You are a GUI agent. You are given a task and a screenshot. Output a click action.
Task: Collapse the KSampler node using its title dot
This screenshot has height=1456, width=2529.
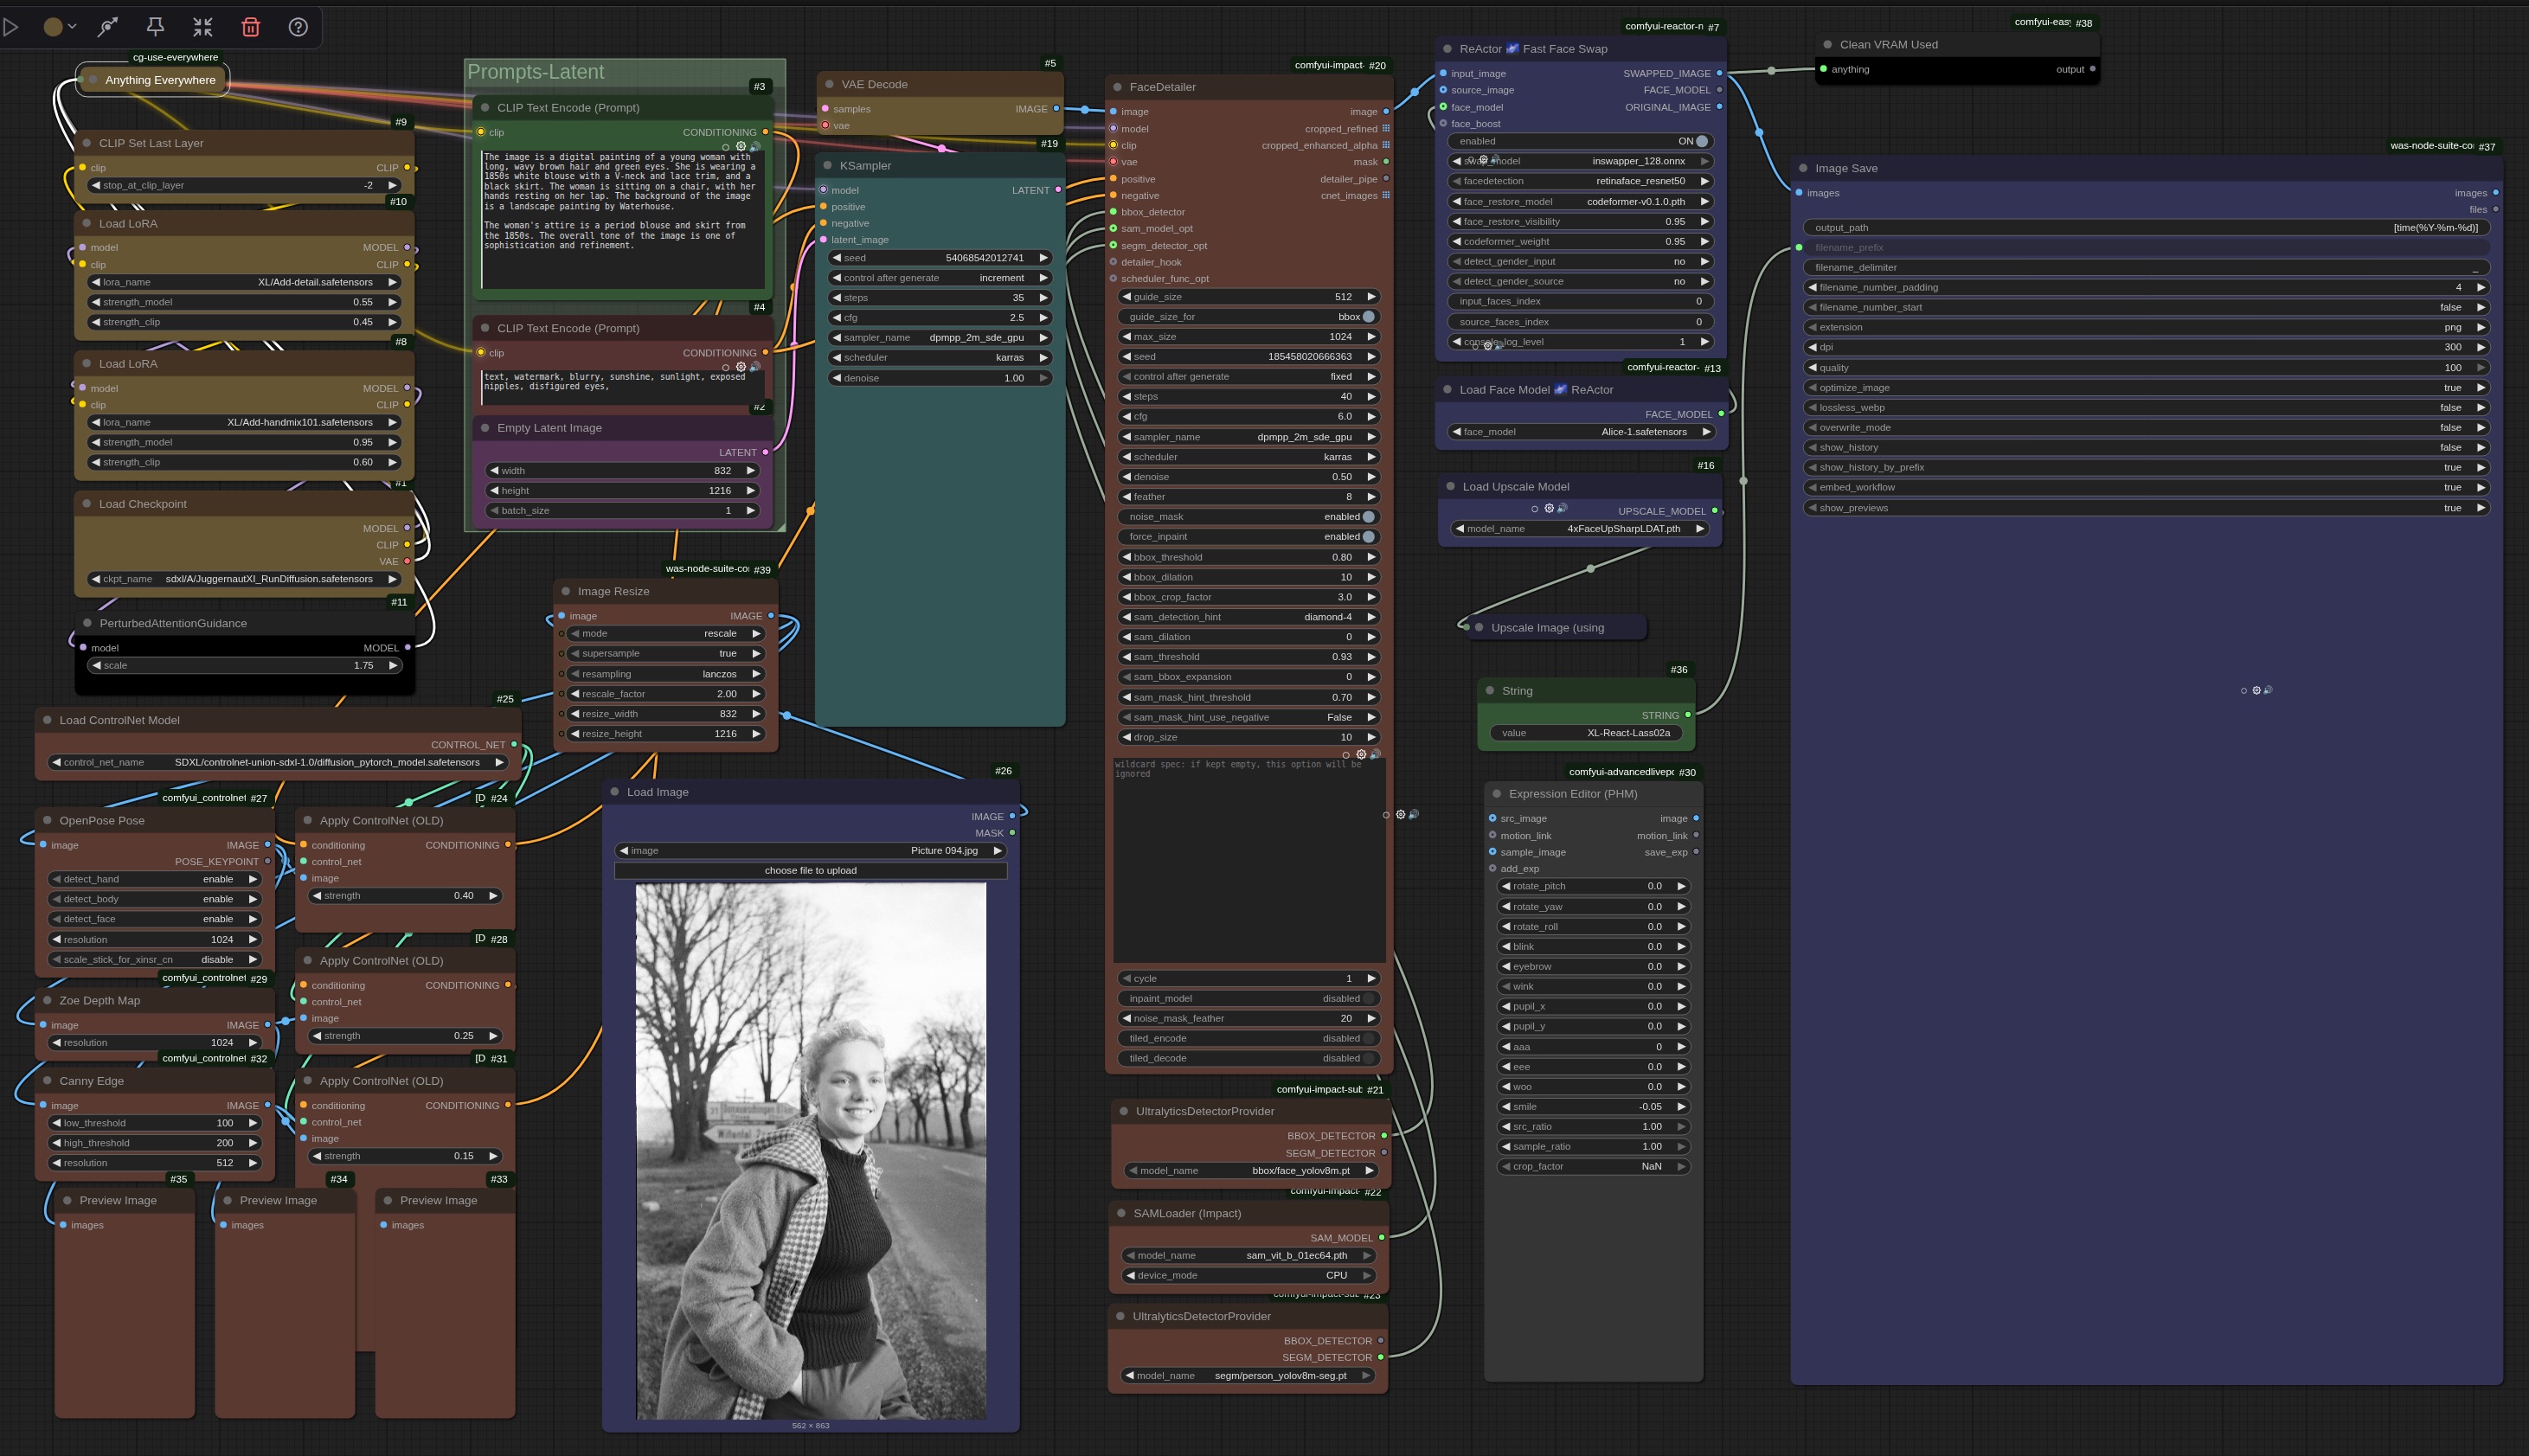coord(828,166)
